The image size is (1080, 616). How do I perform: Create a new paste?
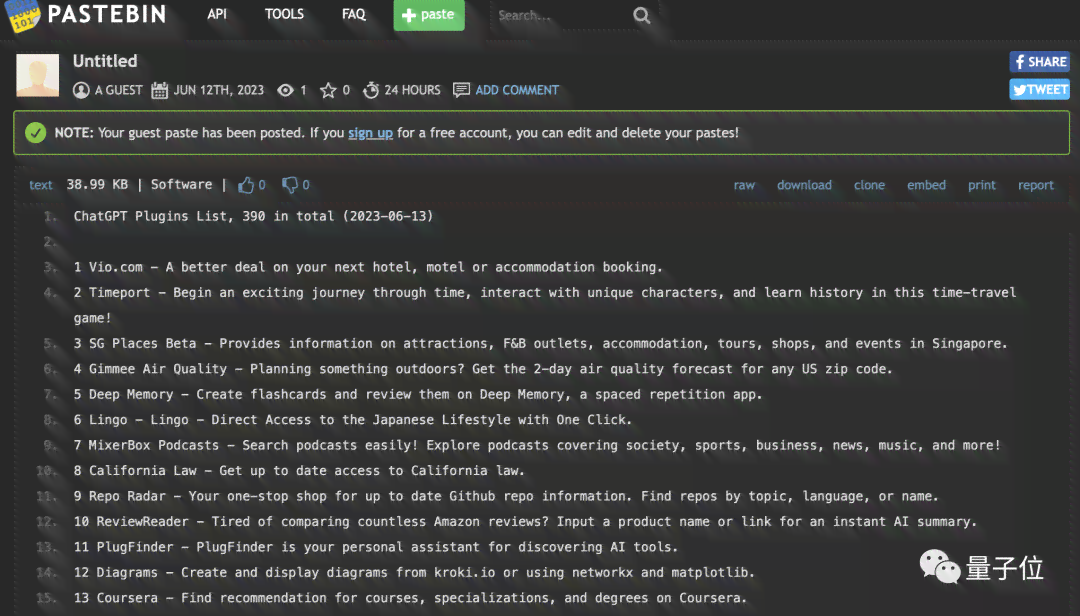click(x=429, y=14)
